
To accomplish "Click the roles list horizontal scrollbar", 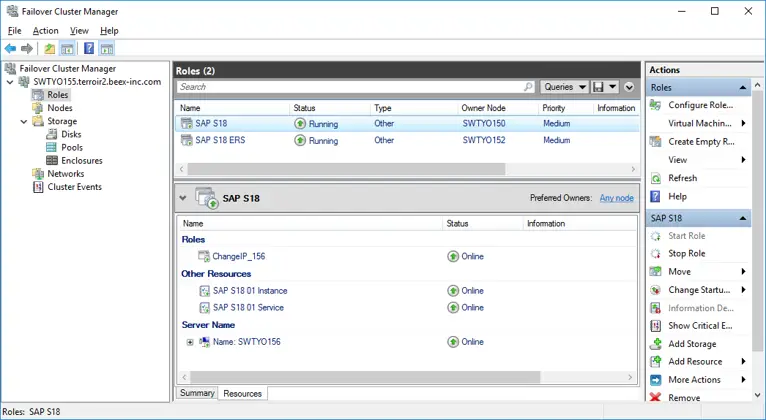I will click(x=346, y=169).
